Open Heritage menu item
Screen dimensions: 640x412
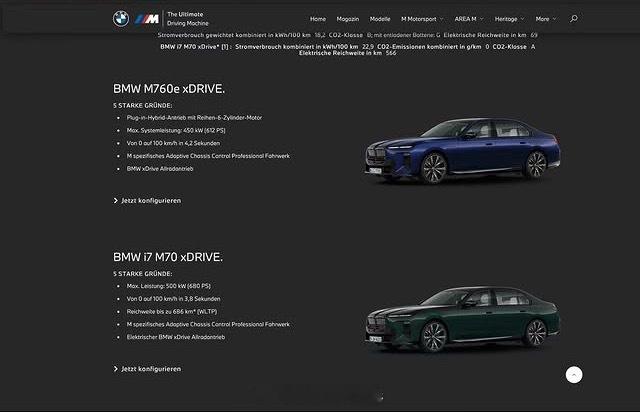pyautogui.click(x=506, y=19)
